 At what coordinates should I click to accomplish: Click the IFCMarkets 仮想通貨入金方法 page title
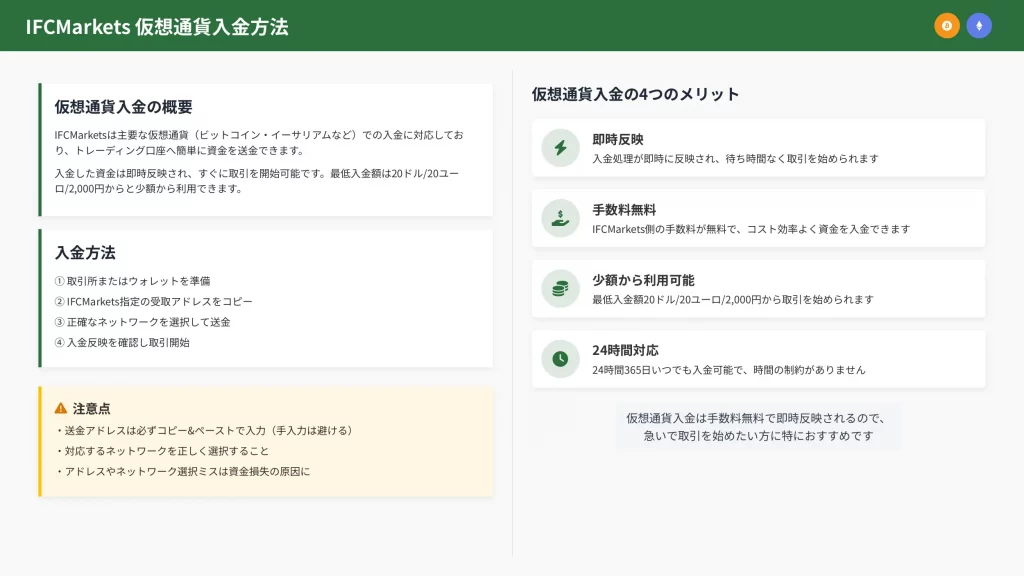pos(157,27)
